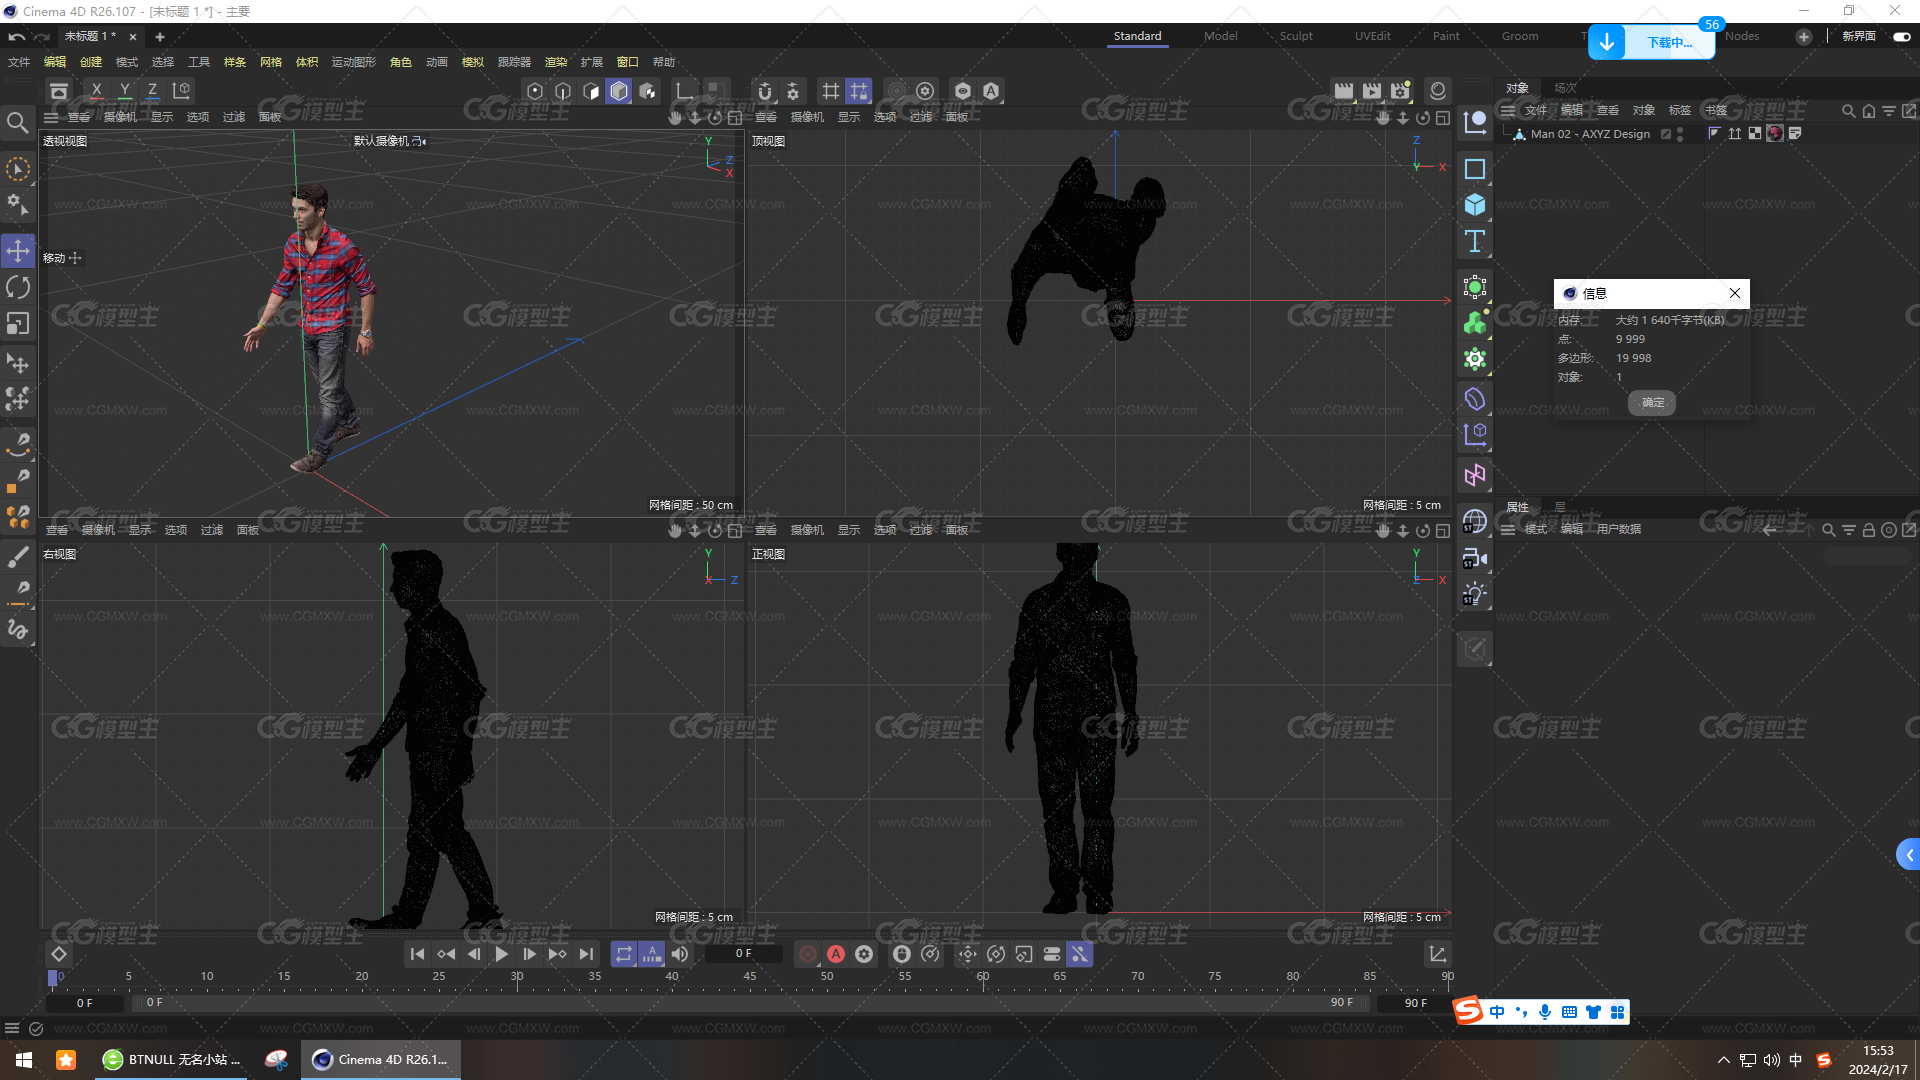The image size is (1920, 1080).
Task: Open Object Manager Tags menu
Action: [x=1680, y=111]
